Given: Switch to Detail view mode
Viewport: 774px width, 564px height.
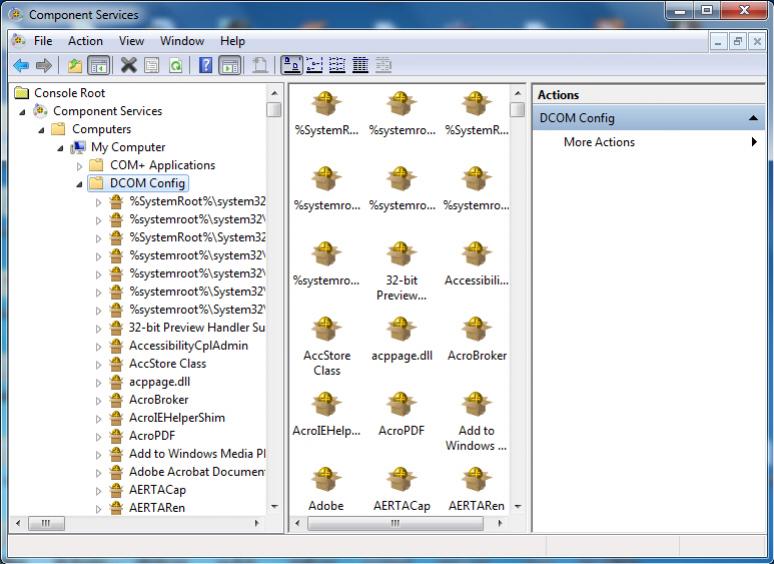Looking at the screenshot, I should pyautogui.click(x=360, y=65).
